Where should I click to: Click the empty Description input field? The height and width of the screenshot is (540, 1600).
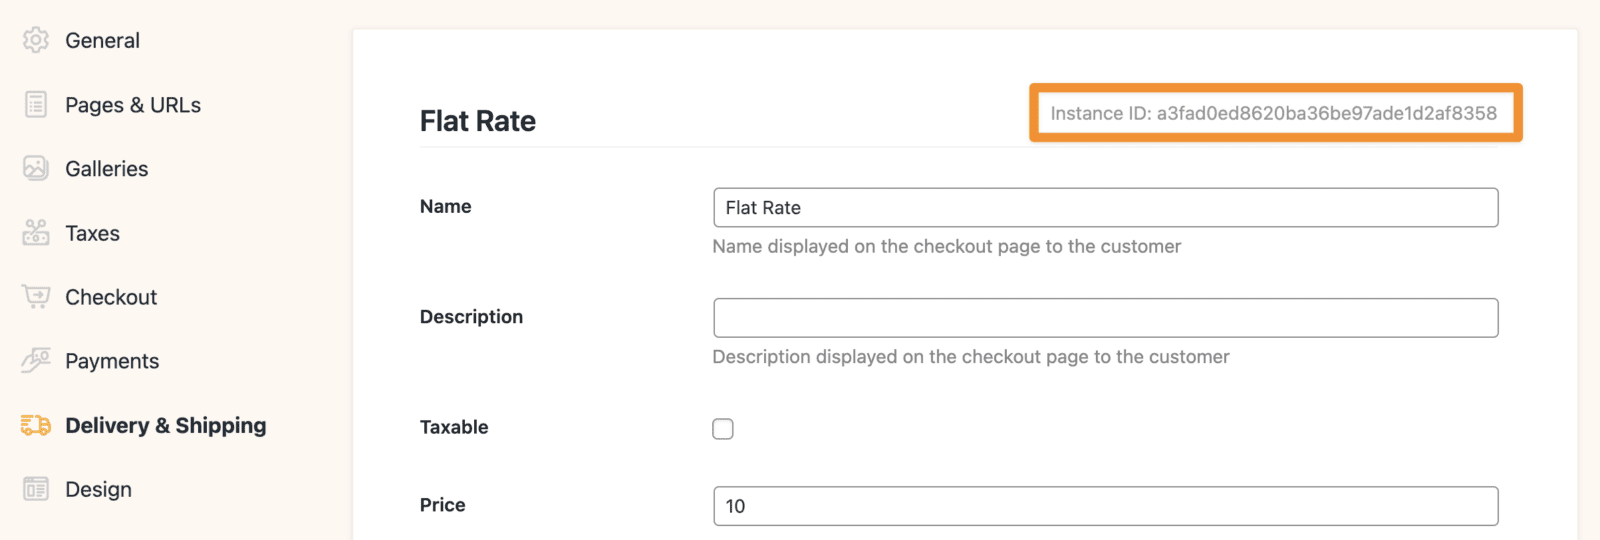[1106, 317]
